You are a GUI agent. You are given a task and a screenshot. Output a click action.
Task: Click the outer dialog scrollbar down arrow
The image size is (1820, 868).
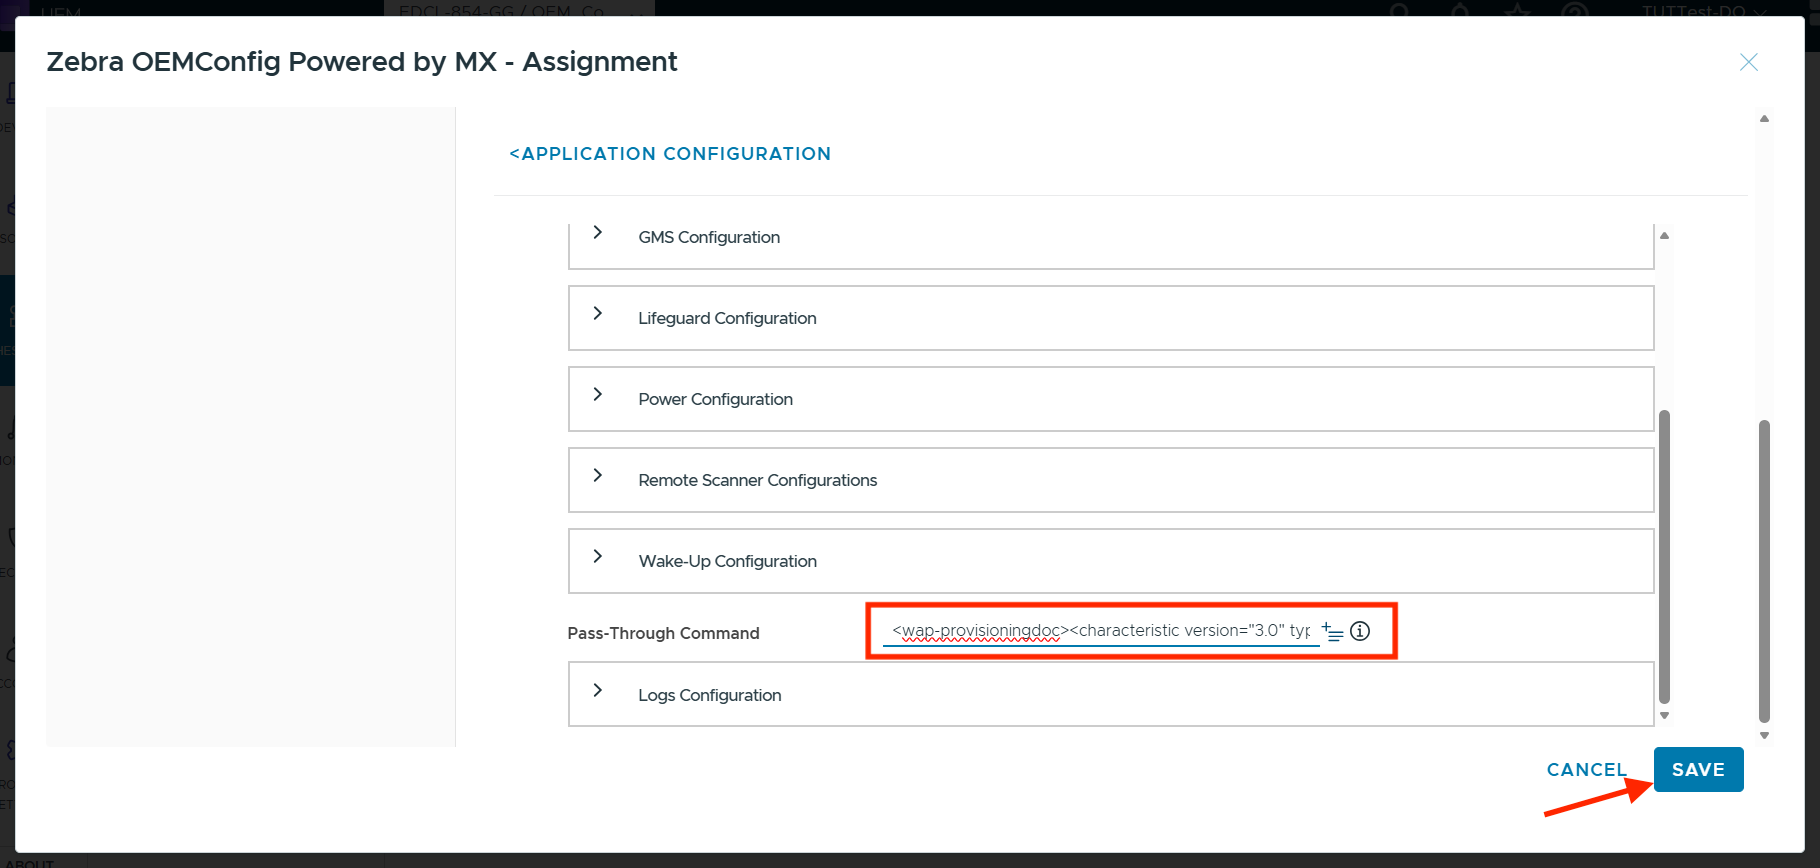1764,735
